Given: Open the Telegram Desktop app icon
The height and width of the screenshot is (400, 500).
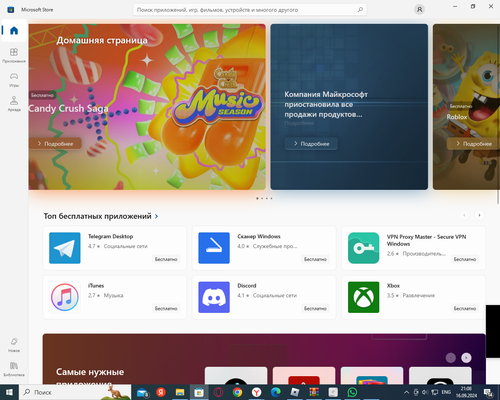Looking at the screenshot, I should 65,248.
